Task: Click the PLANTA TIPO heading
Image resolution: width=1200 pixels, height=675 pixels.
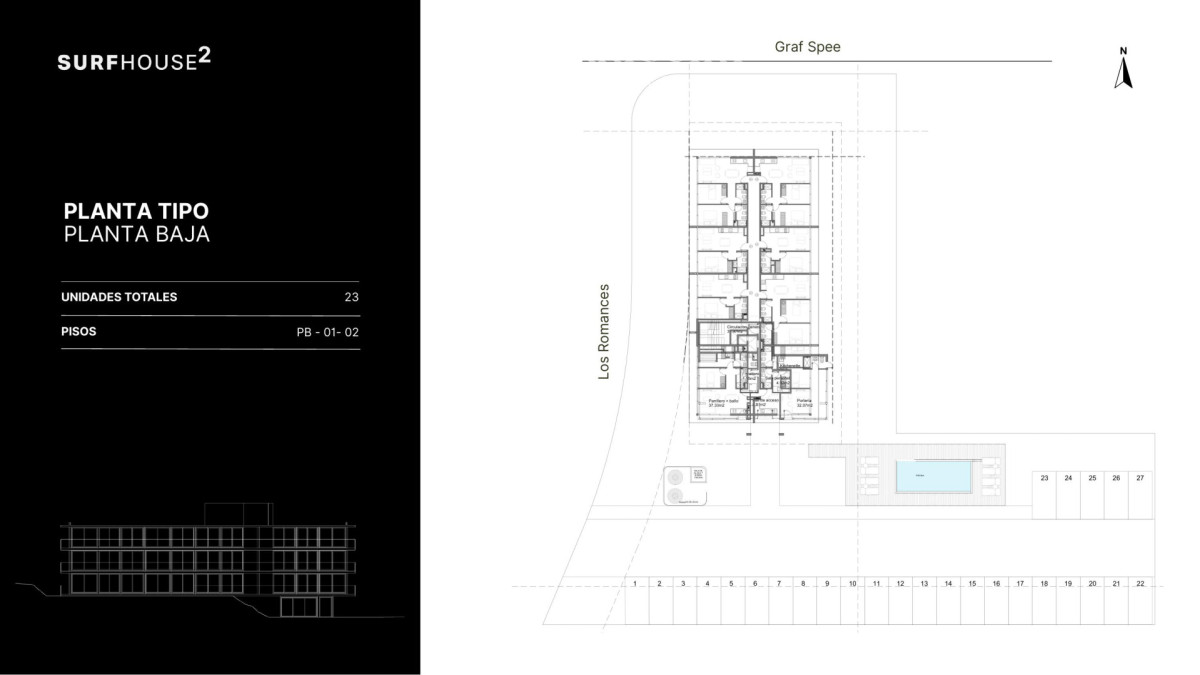Action: 136,212
